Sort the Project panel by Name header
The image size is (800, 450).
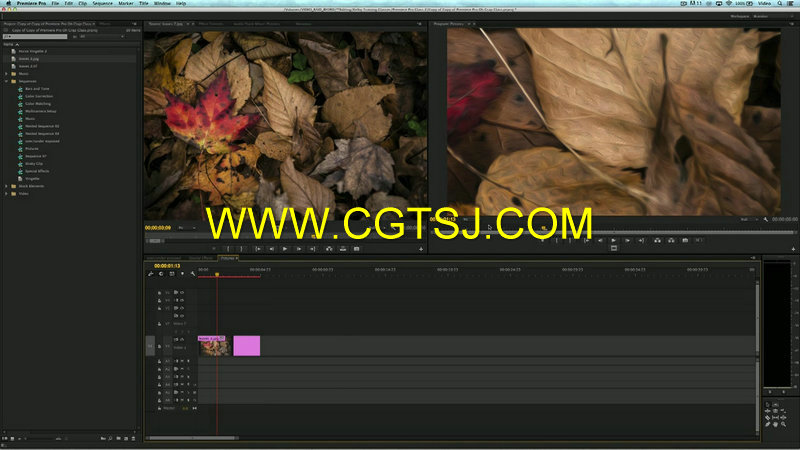click(9, 44)
